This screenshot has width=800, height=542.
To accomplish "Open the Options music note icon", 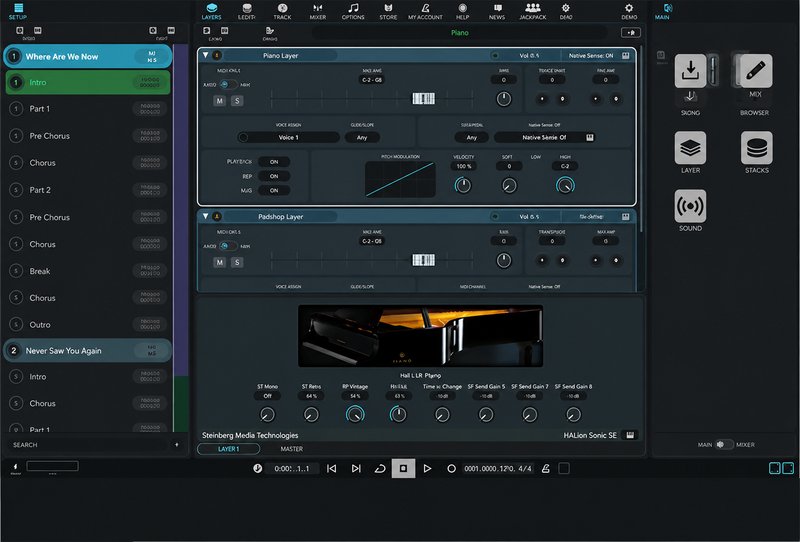I will pyautogui.click(x=353, y=11).
